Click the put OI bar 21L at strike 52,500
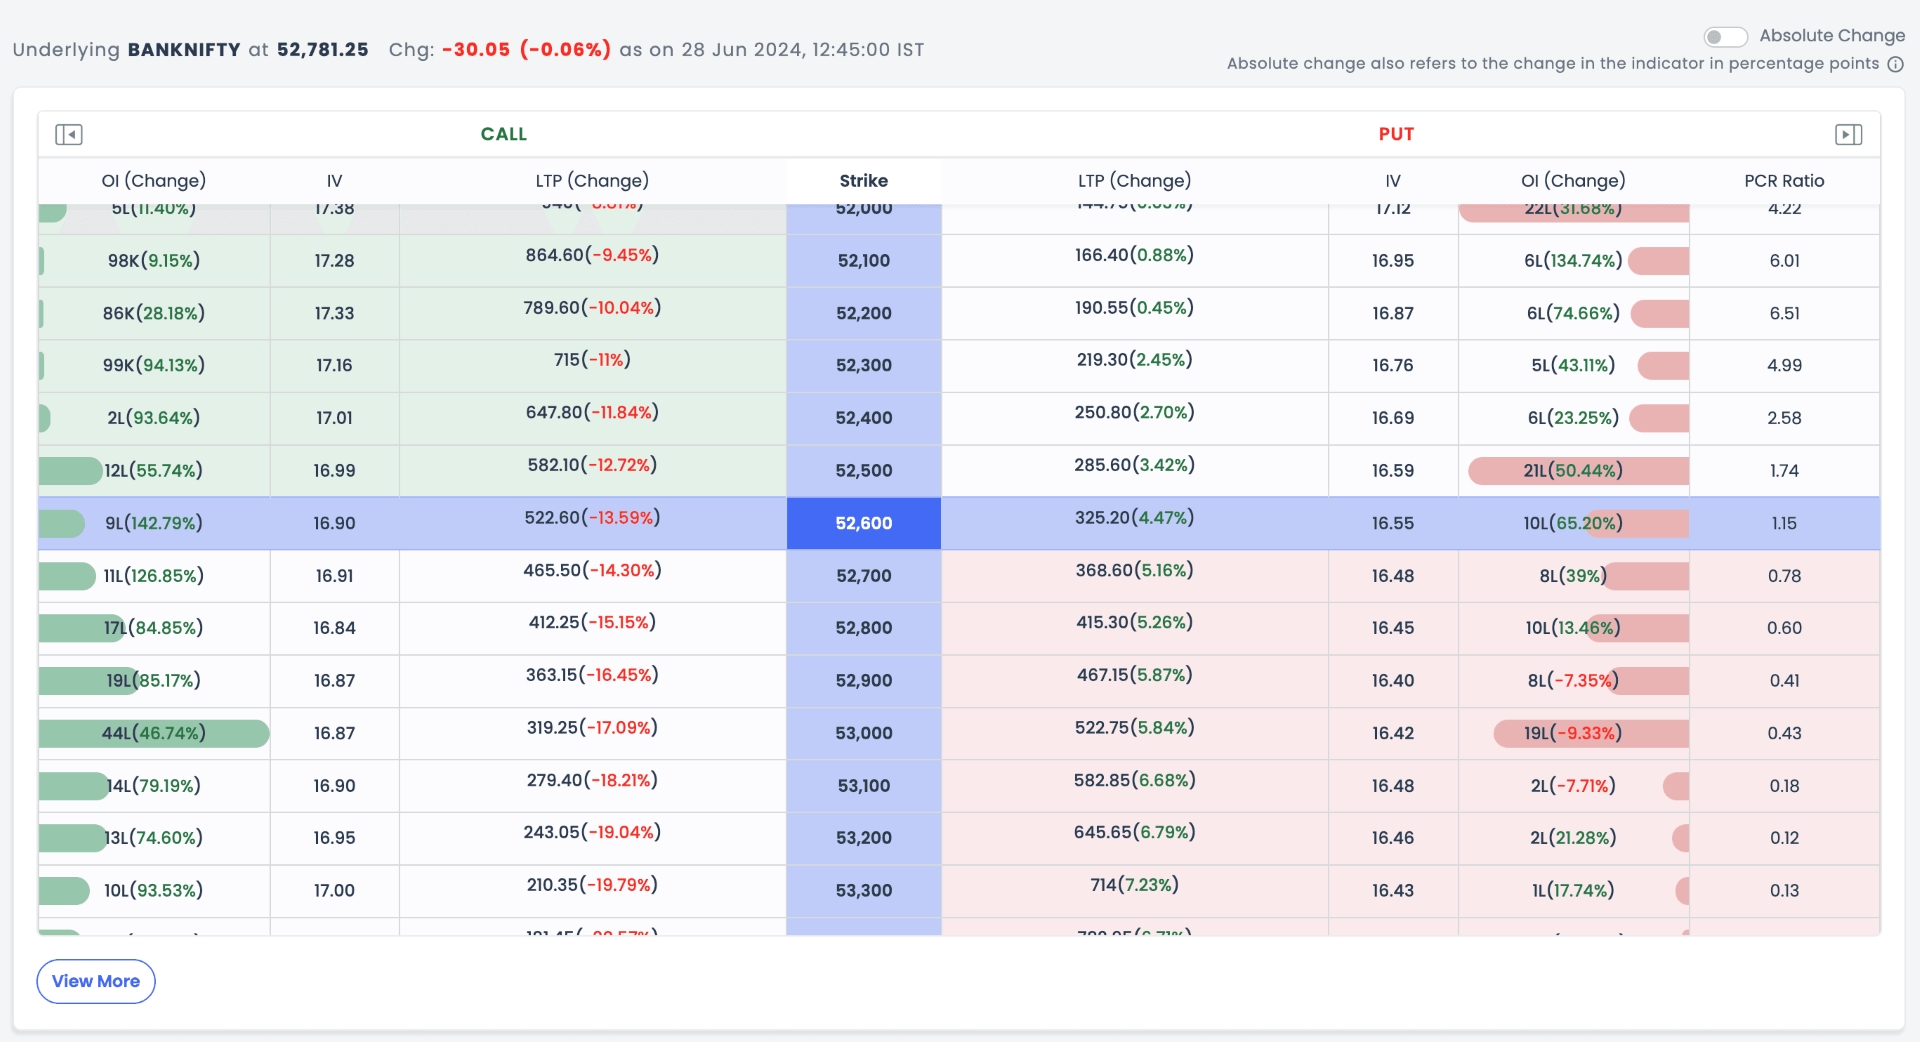 tap(1575, 470)
